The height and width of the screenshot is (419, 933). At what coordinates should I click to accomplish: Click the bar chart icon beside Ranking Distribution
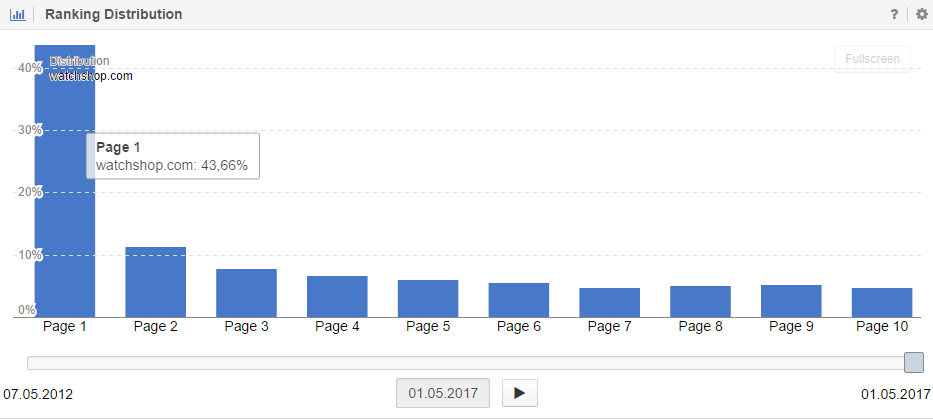(18, 15)
